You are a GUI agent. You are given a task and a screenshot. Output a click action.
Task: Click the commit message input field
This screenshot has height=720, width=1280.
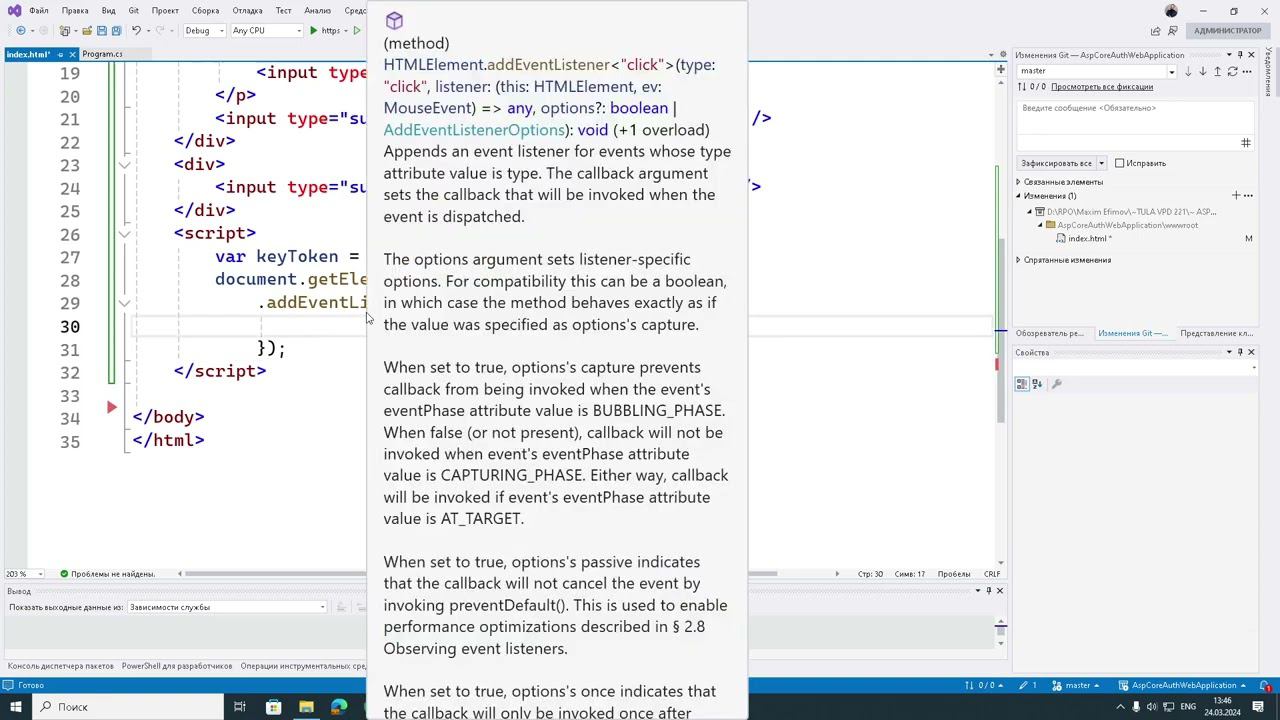coord(1136,118)
